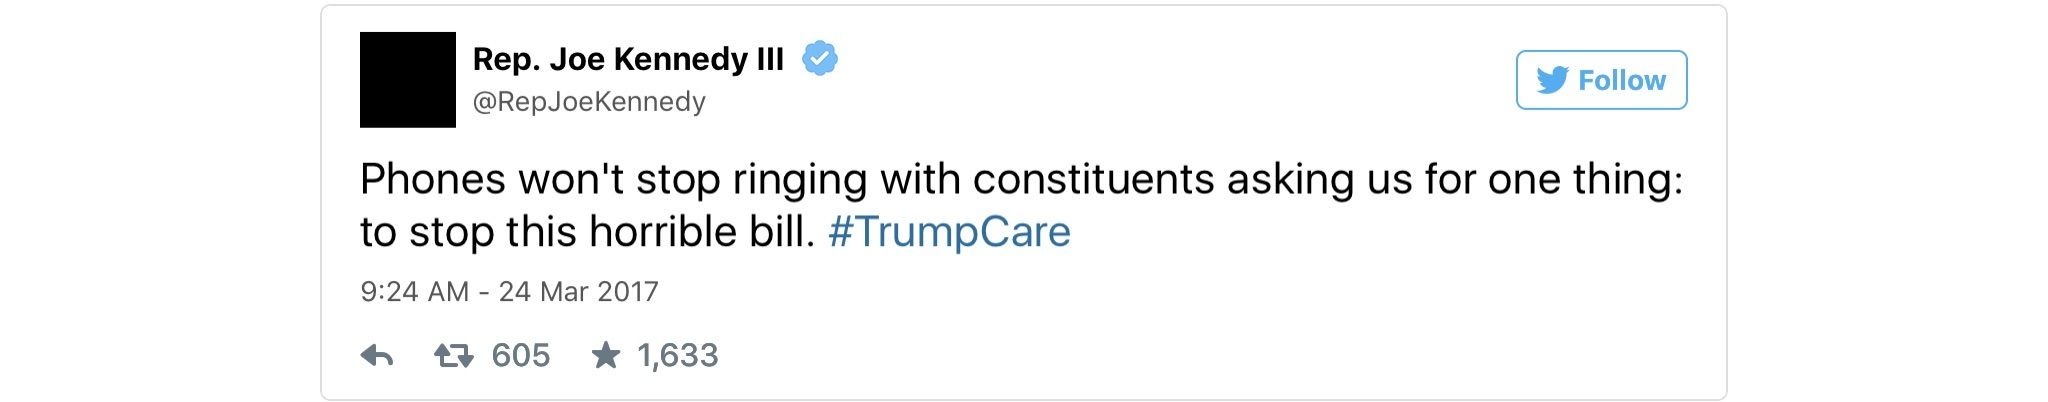Retweet using the retweet arrows icon
The width and height of the screenshot is (2048, 402).
(453, 355)
